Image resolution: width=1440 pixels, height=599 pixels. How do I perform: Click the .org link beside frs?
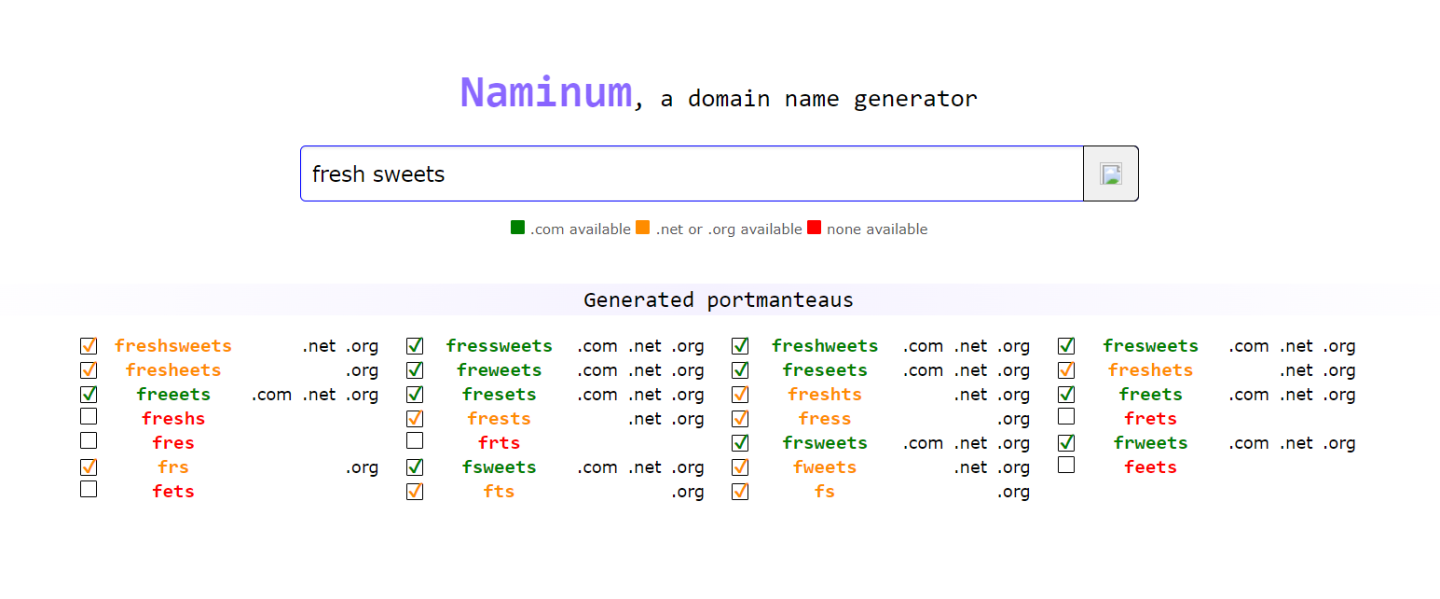click(364, 467)
